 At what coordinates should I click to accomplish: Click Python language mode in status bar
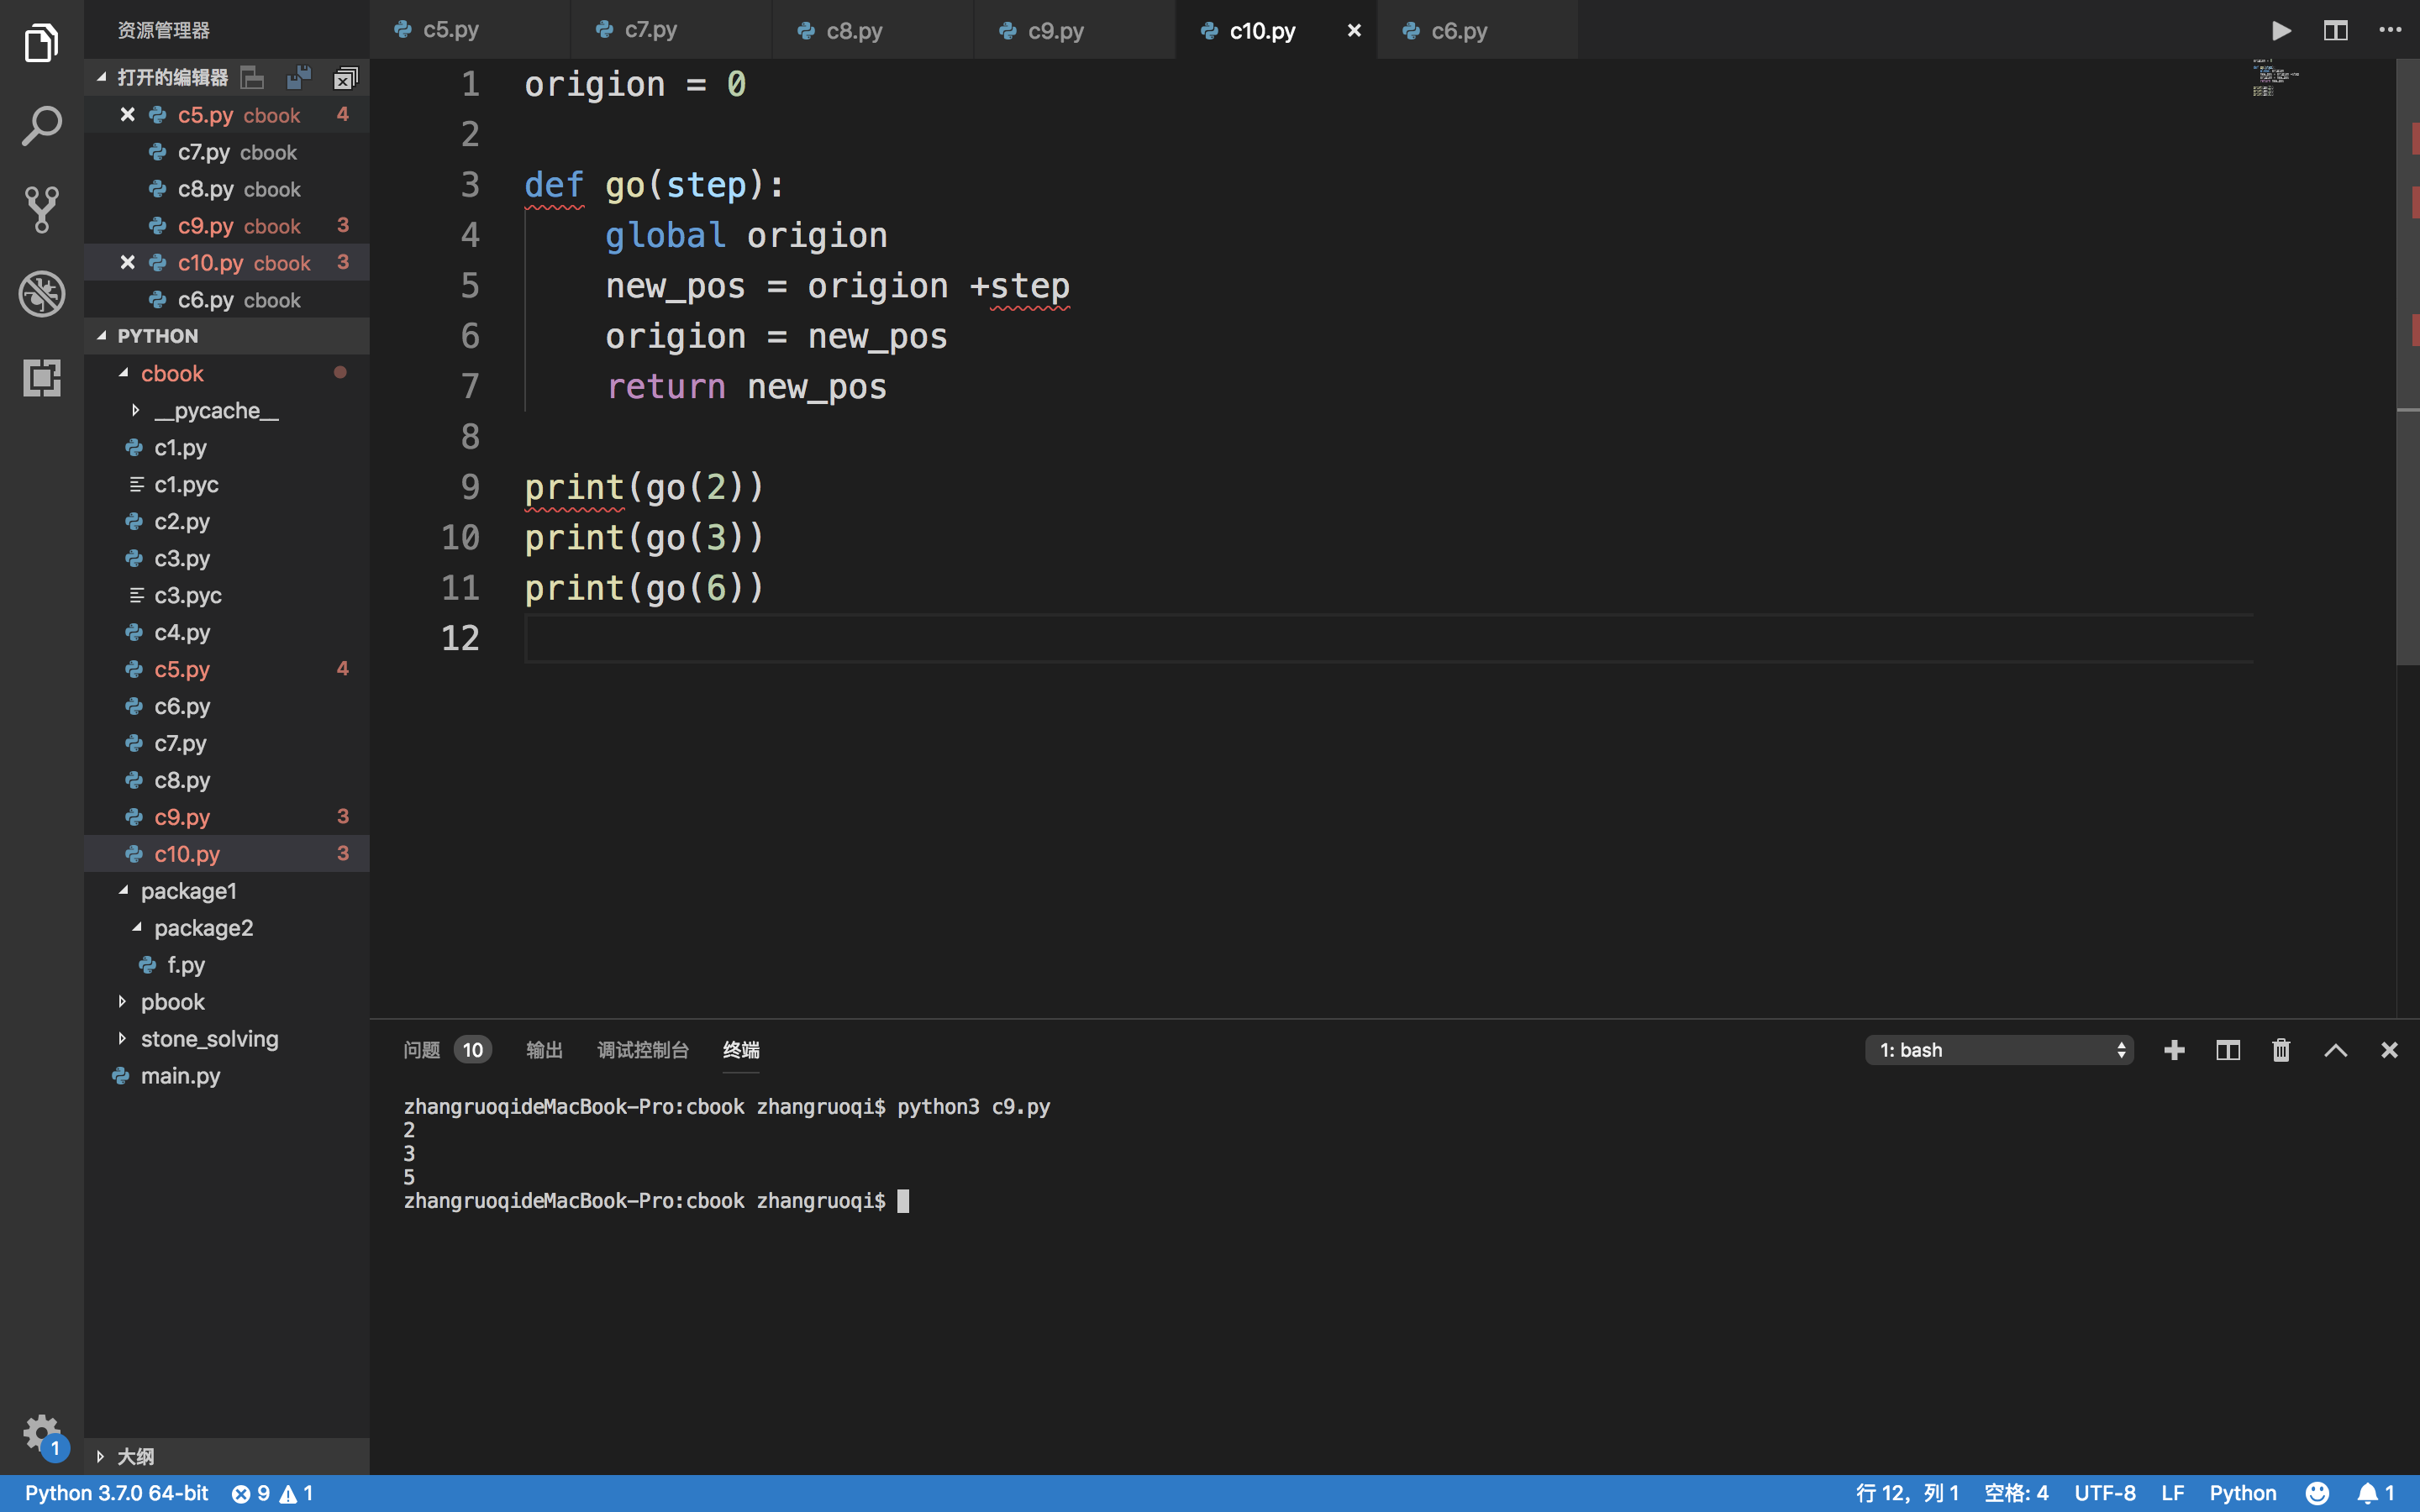(2243, 1493)
